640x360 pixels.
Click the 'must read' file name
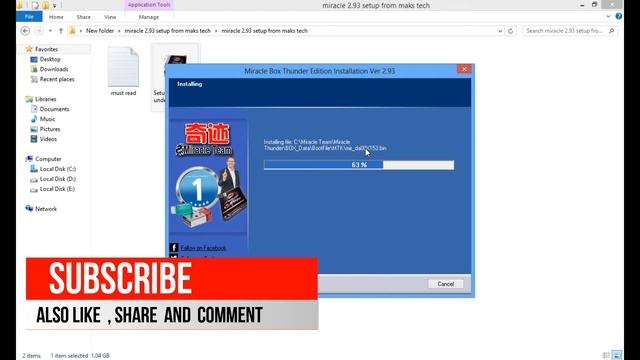coord(123,93)
